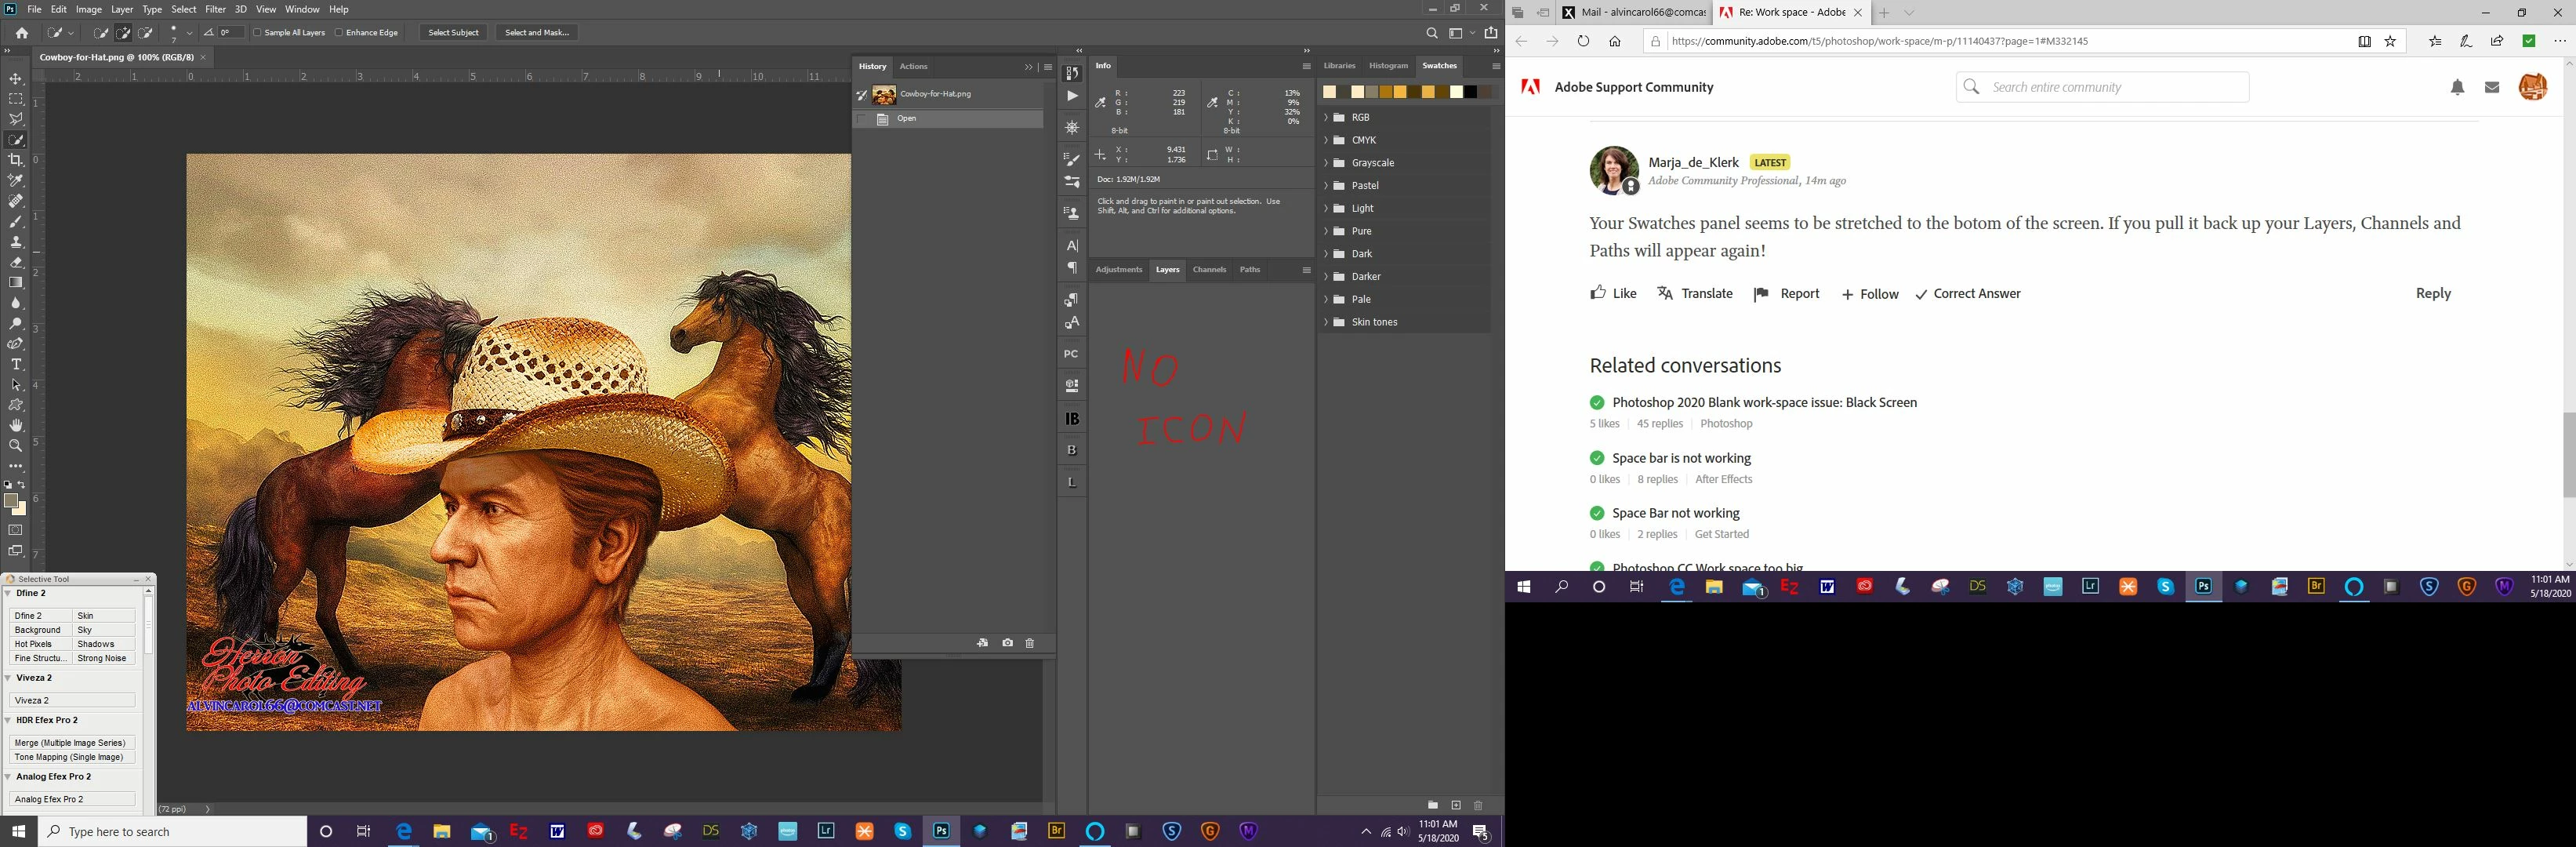Click the Select and Mask button

pyautogui.click(x=537, y=33)
